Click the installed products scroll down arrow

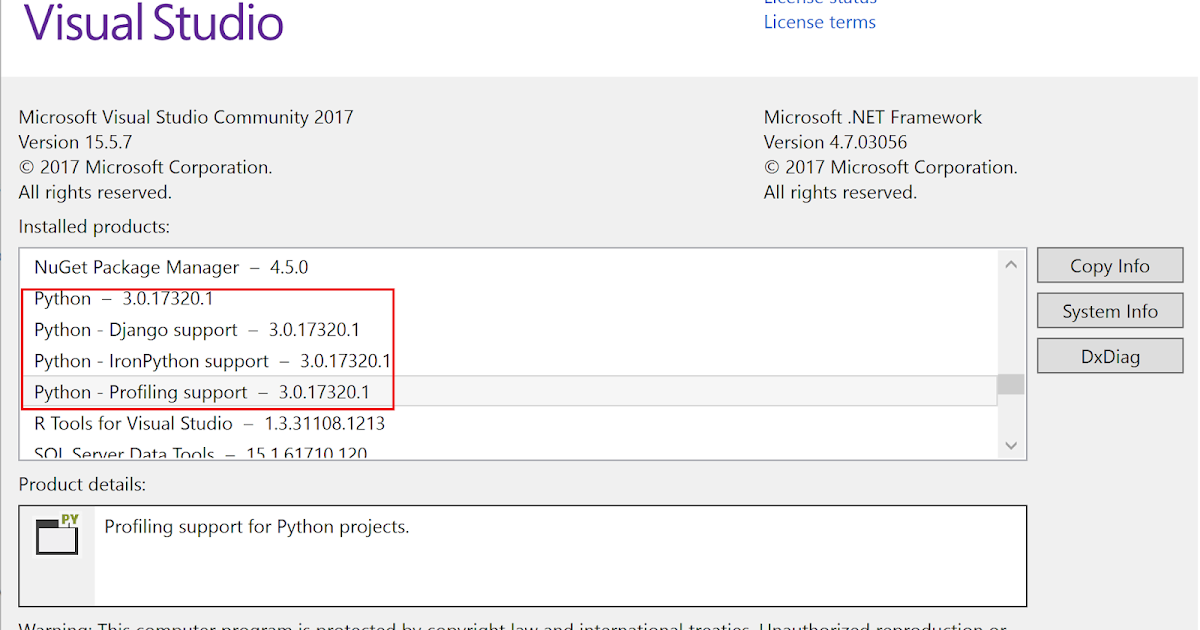coord(1011,445)
